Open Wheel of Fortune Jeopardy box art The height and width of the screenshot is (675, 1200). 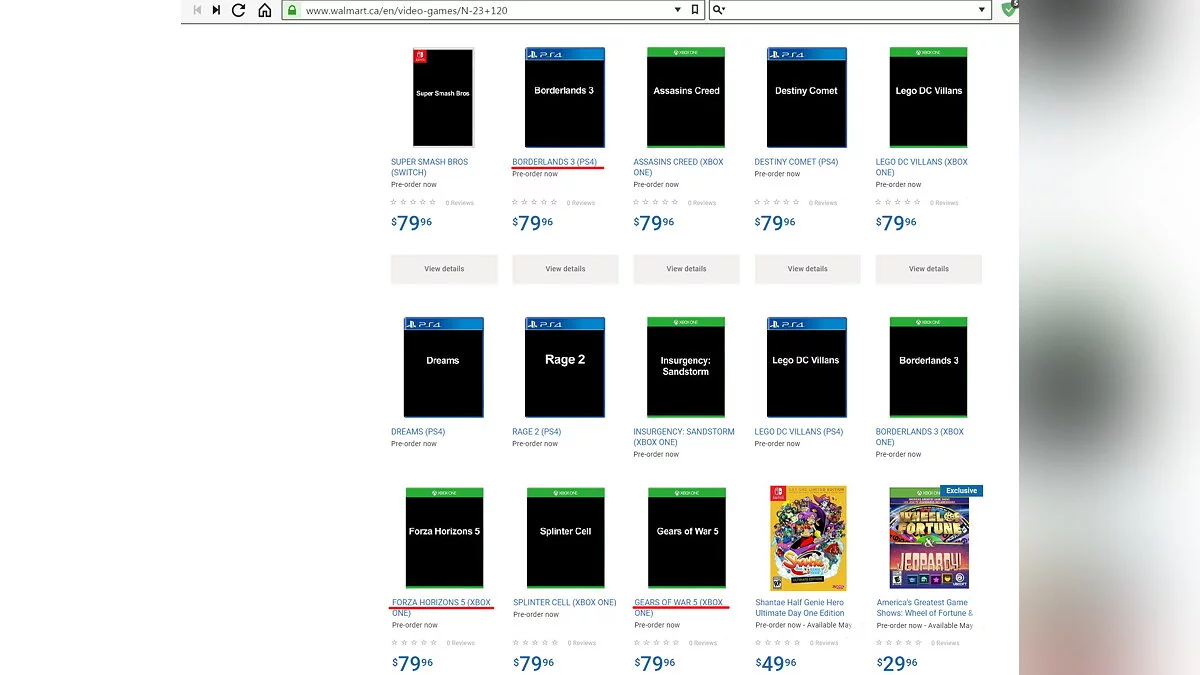click(x=929, y=538)
